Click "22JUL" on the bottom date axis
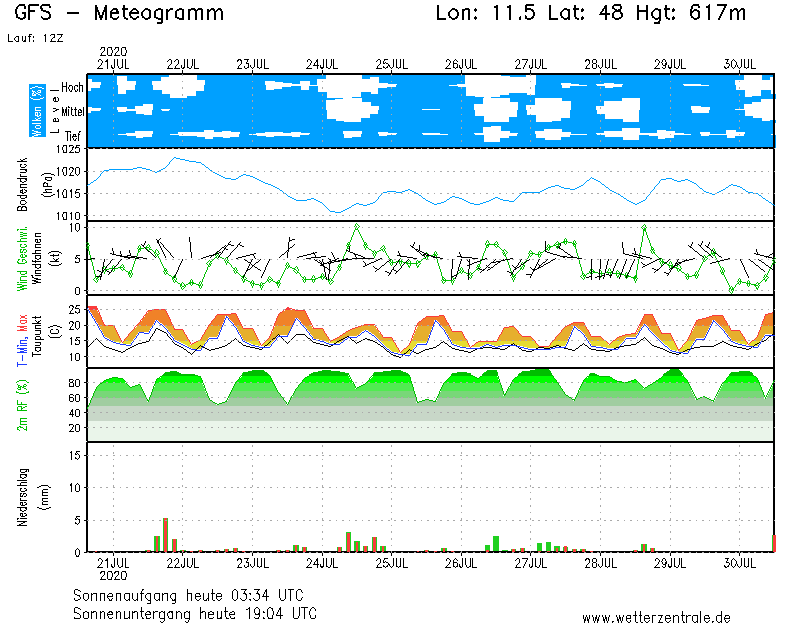800x625 pixels. click(x=183, y=563)
